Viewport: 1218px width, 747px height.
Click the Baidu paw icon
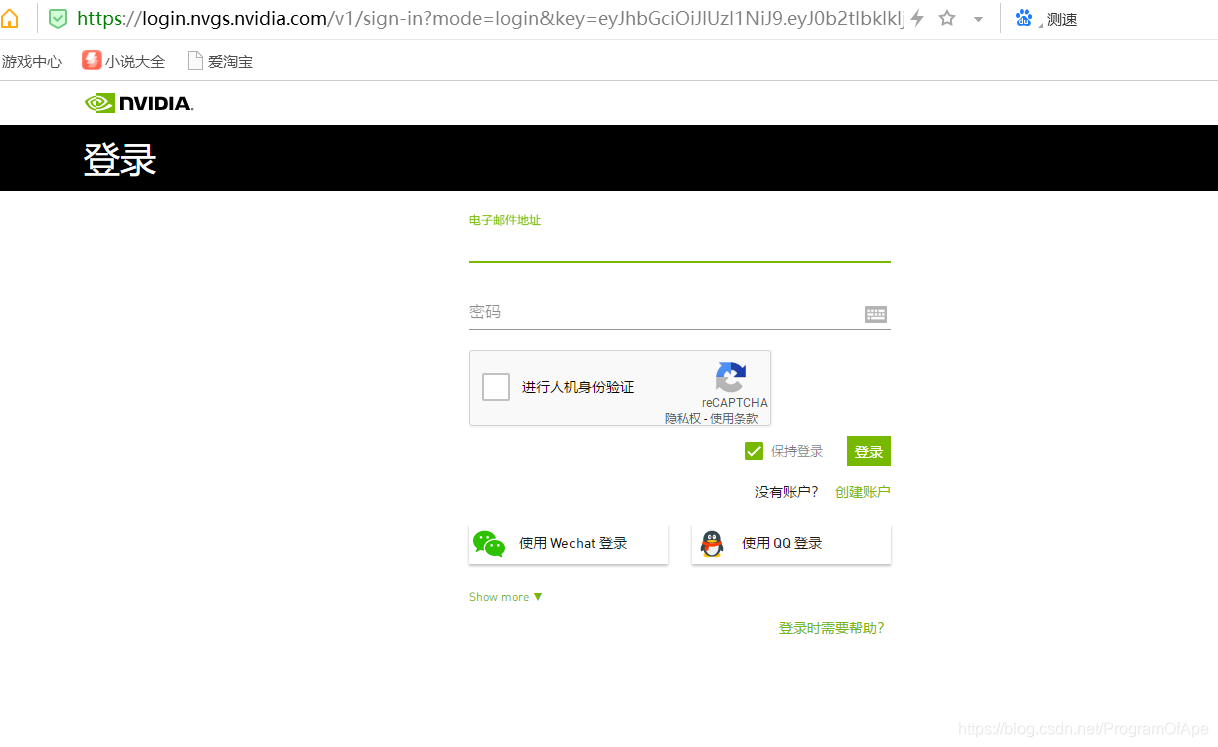click(x=1024, y=17)
